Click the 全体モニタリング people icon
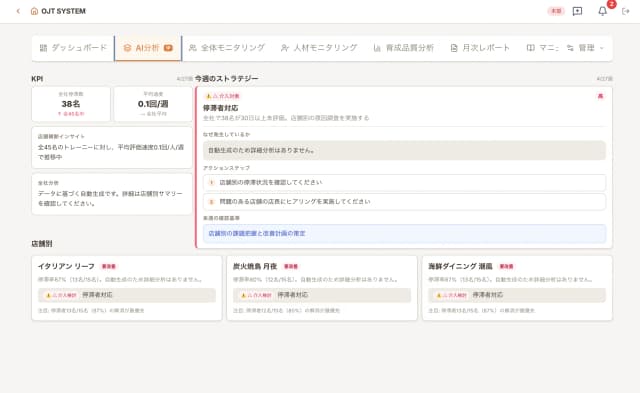 click(193, 48)
